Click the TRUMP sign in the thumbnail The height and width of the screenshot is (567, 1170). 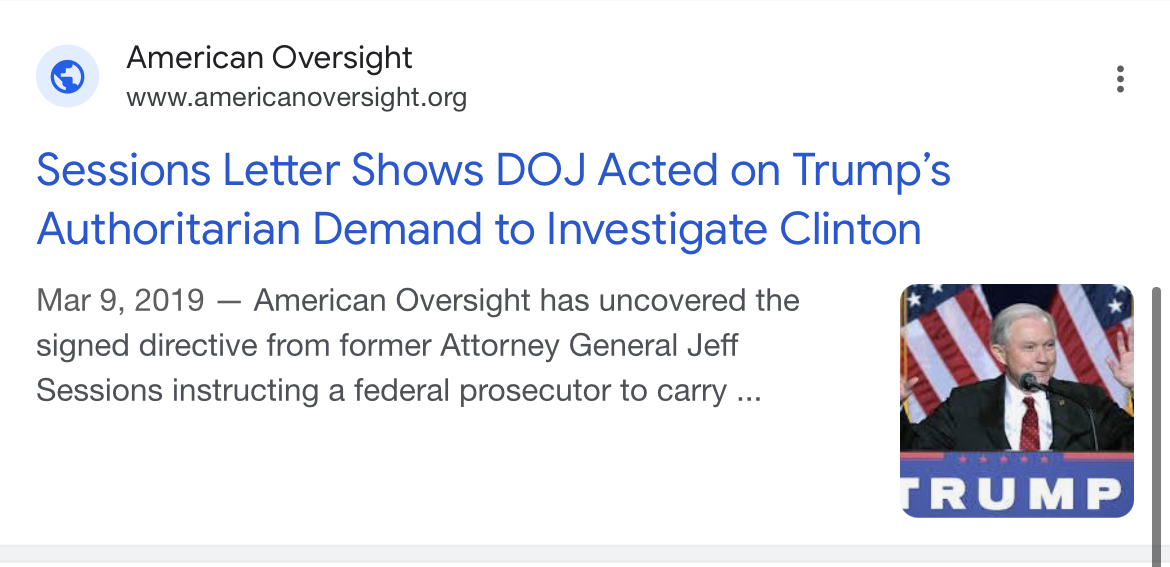click(x=1016, y=492)
